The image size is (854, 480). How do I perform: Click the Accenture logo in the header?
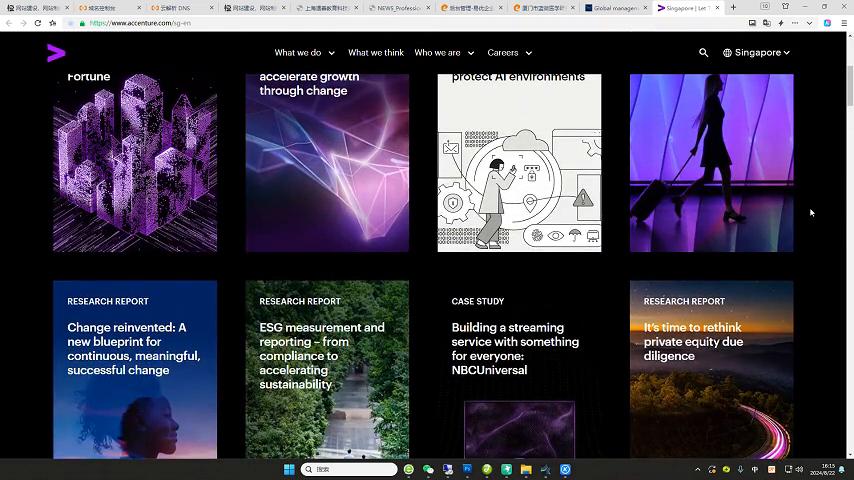(56, 53)
